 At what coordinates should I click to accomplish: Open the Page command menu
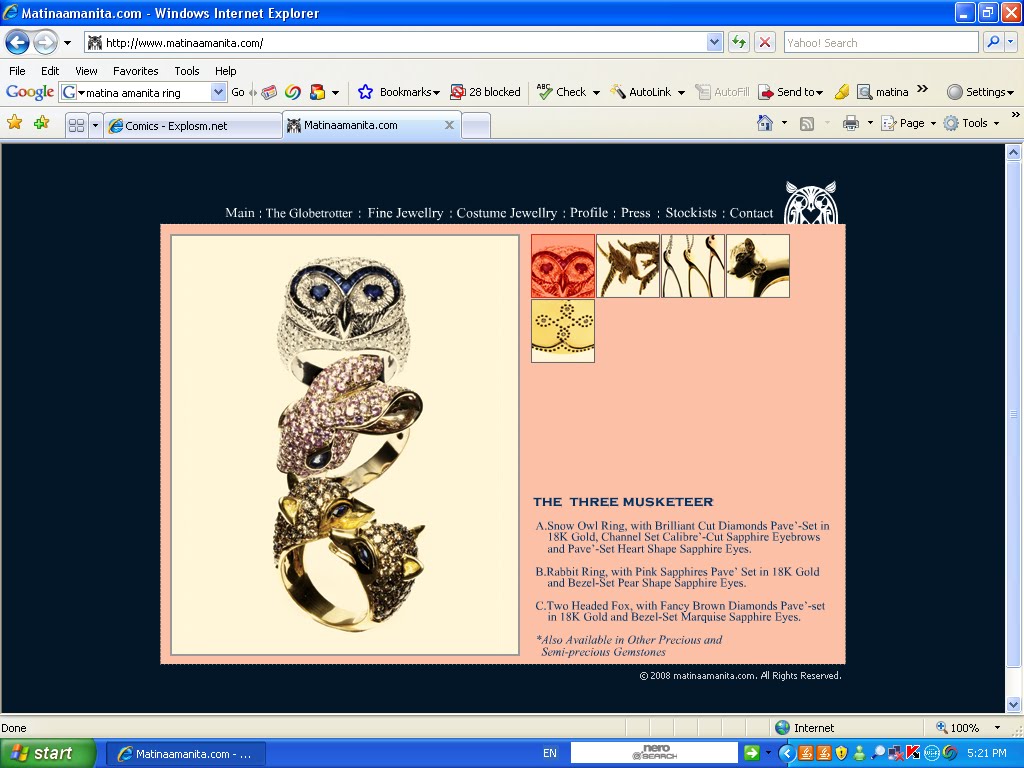[908, 123]
